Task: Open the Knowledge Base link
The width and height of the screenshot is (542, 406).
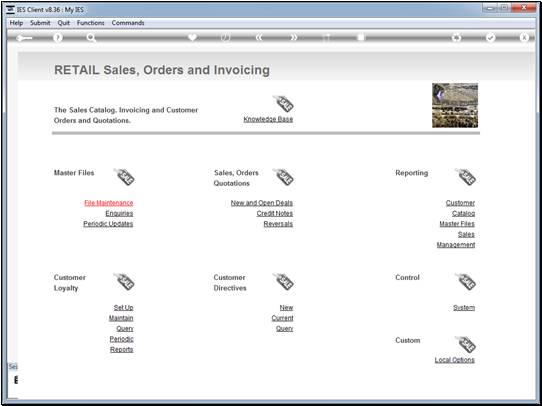Action: [268, 119]
